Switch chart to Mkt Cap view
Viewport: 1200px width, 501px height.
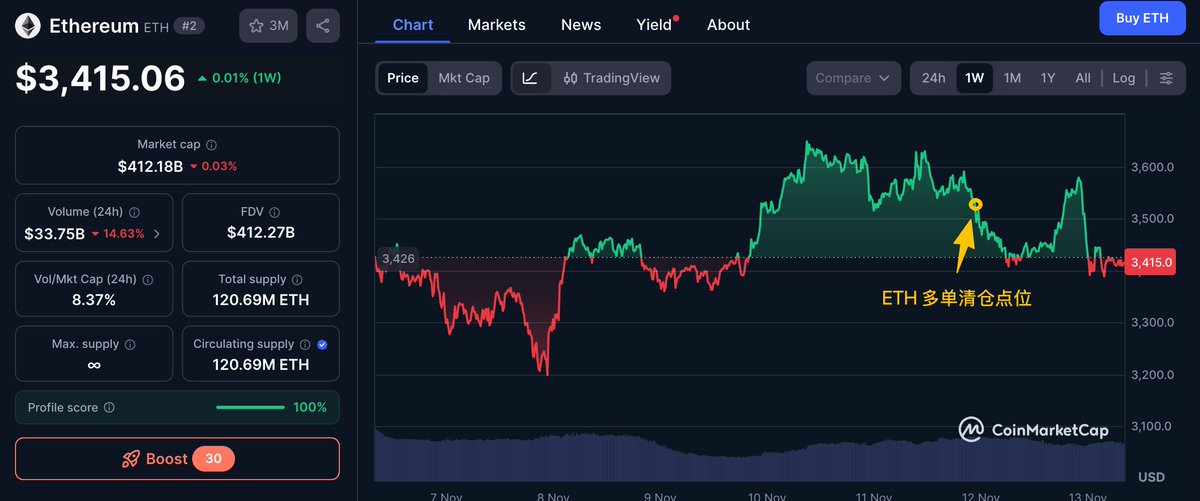click(464, 78)
